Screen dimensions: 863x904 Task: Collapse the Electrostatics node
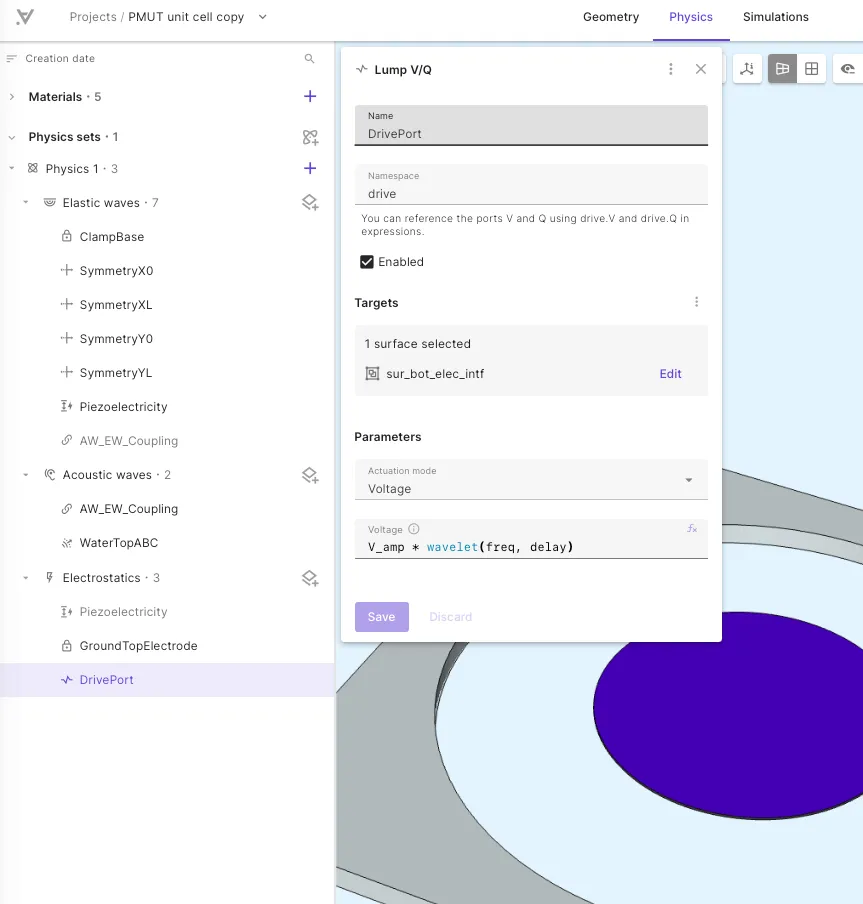pos(25,578)
